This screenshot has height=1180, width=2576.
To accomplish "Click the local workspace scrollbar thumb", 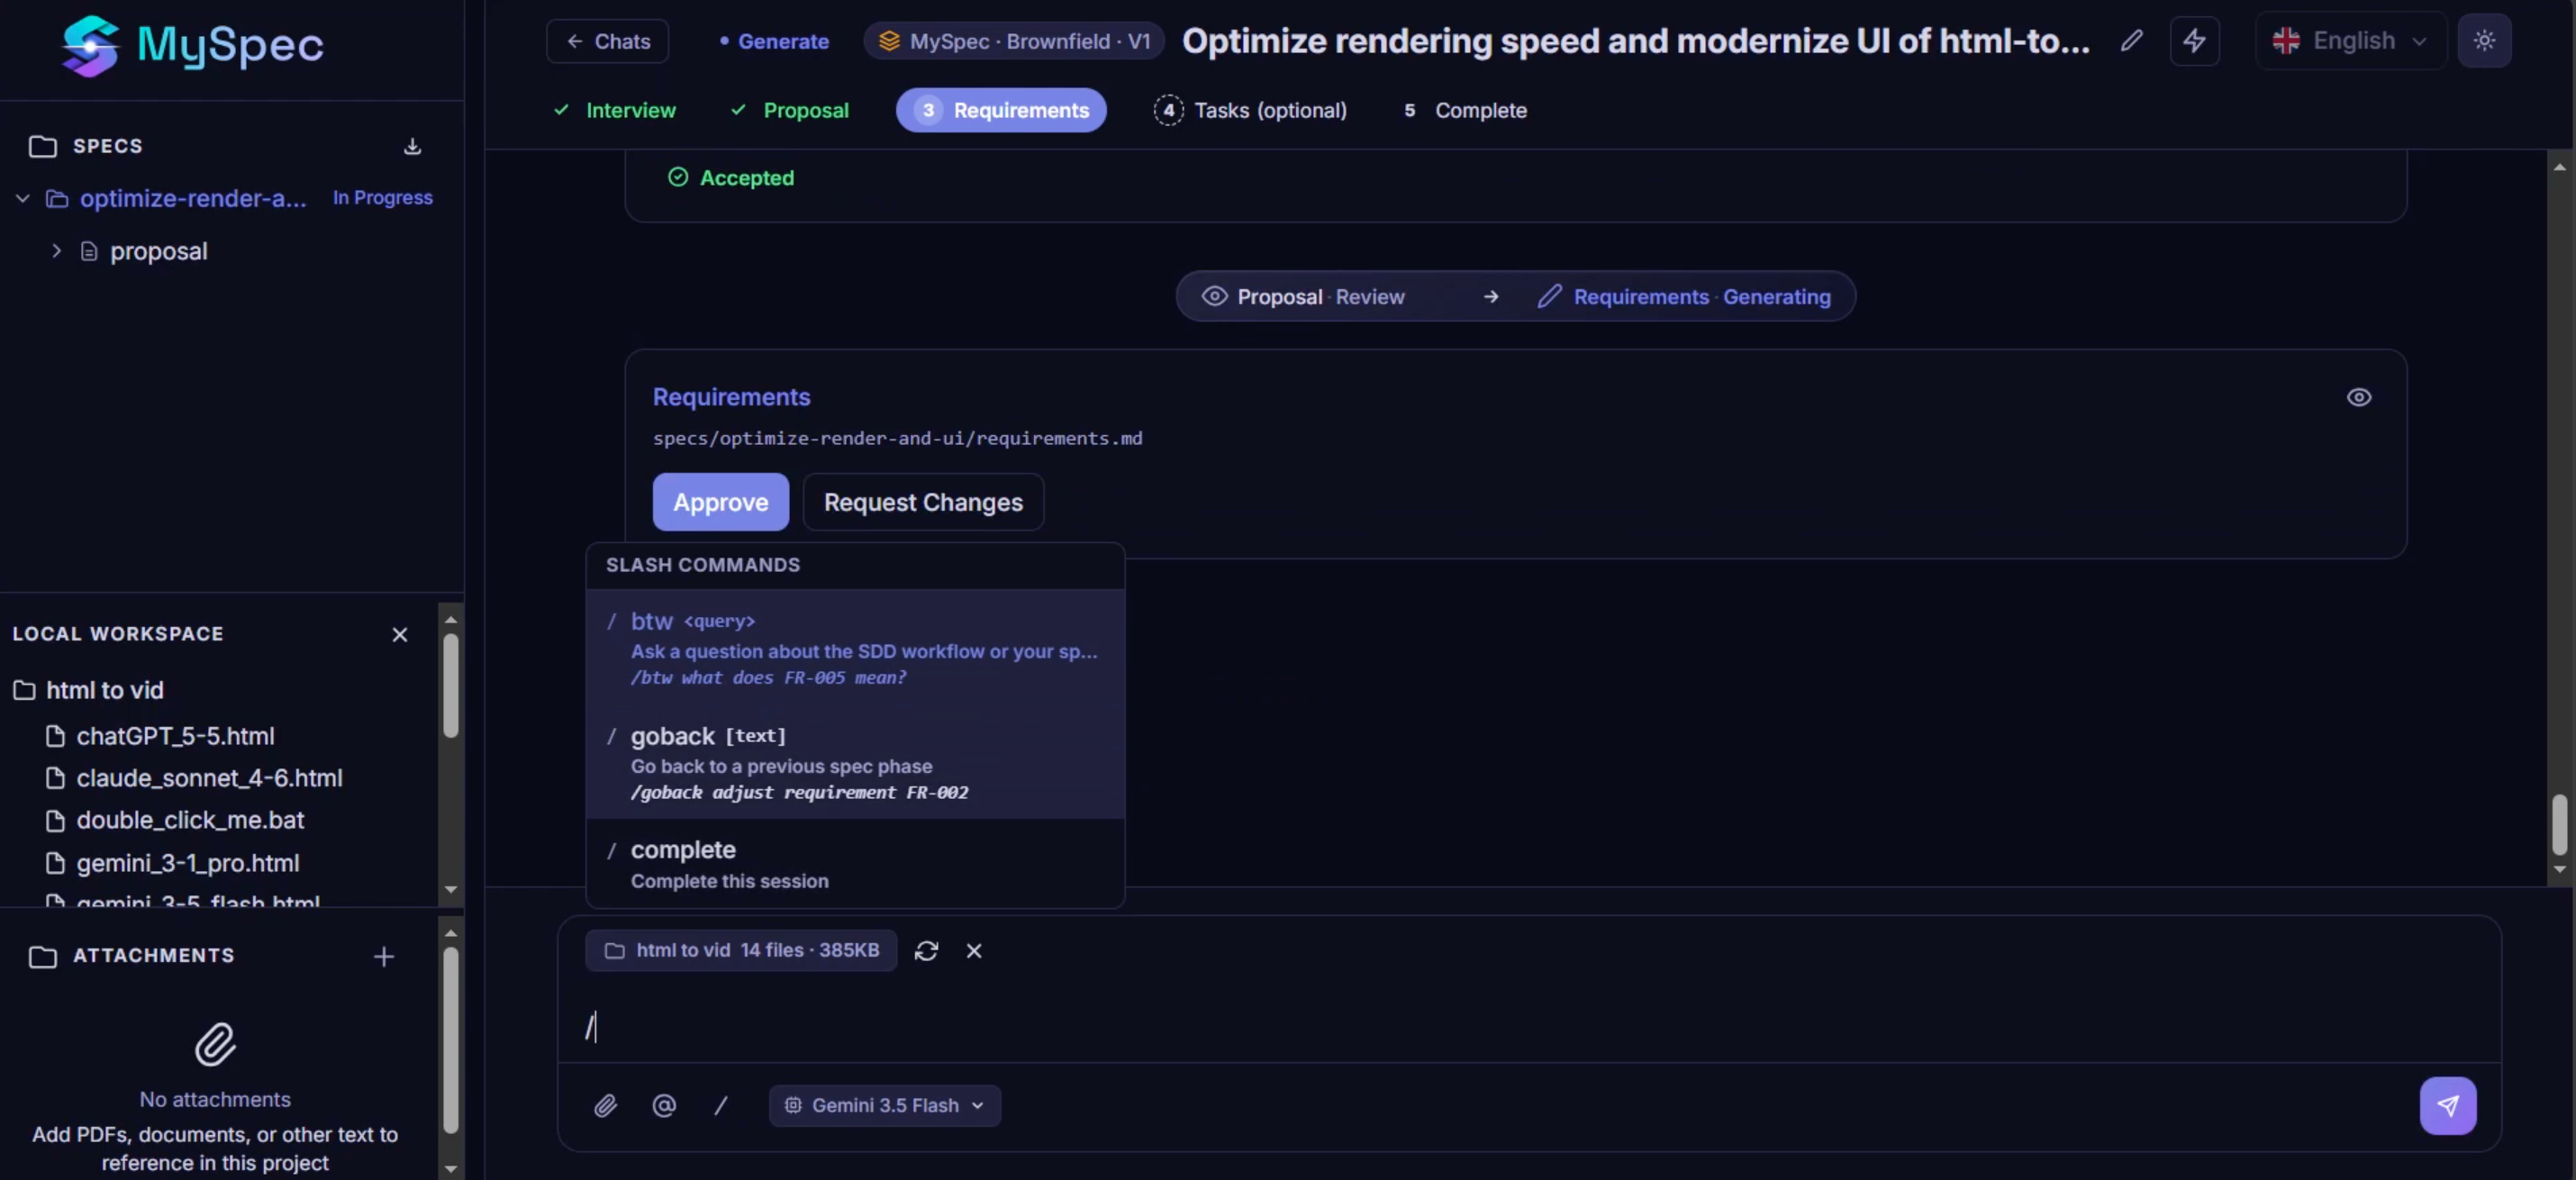I will [x=451, y=687].
